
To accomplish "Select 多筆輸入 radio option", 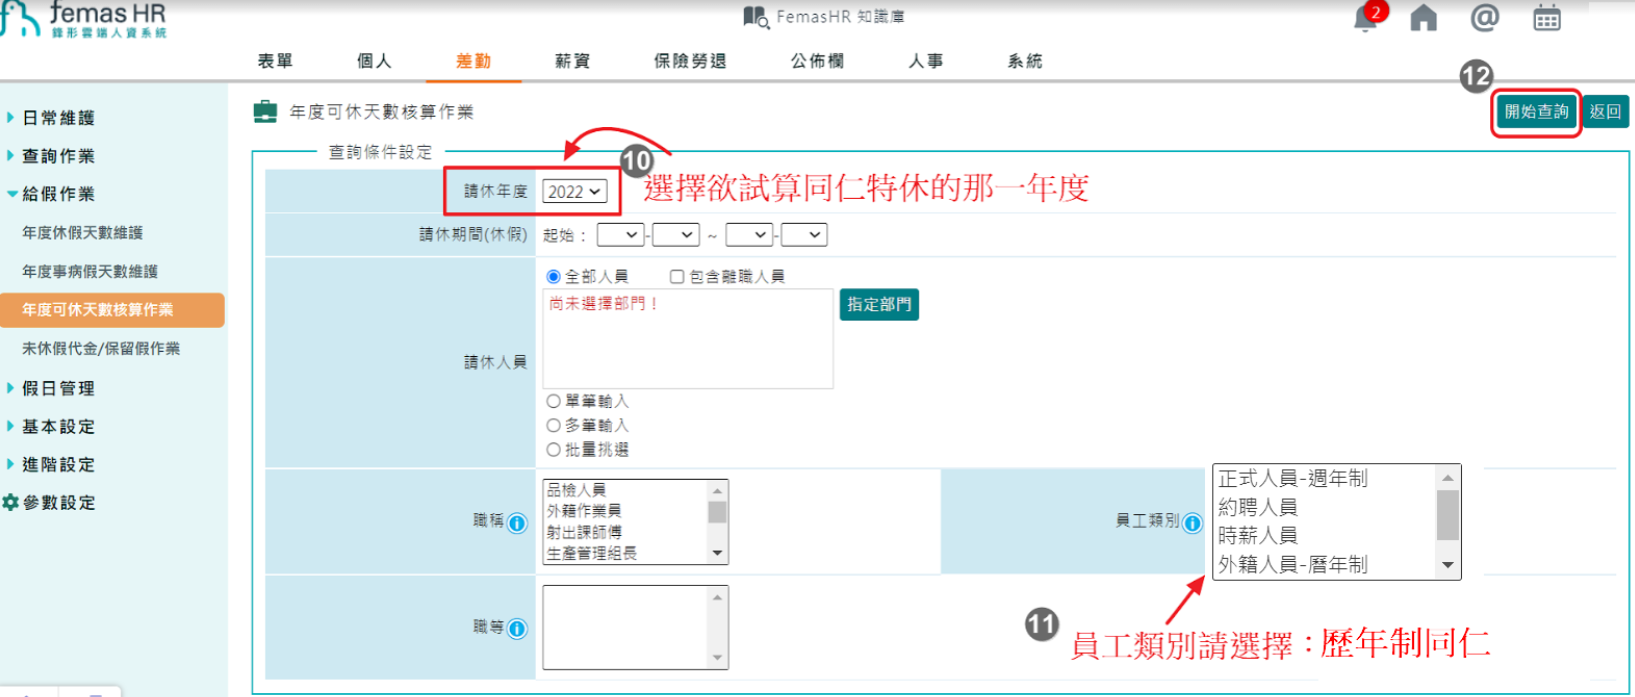I will pyautogui.click(x=553, y=425).
